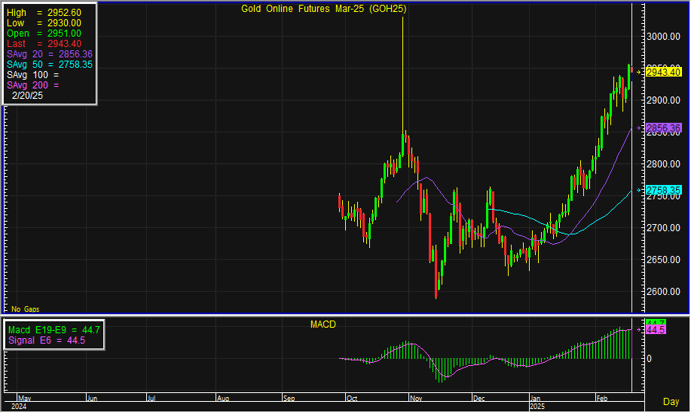Click the purple 2856.36 moving average tag
The width and height of the screenshot is (691, 413).
pos(661,128)
